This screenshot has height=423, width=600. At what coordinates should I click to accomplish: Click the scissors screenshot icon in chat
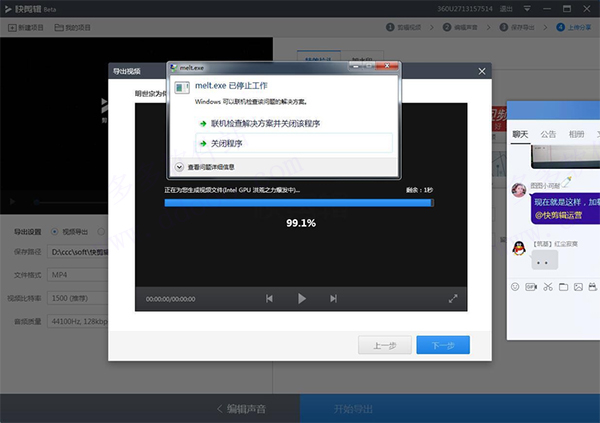[x=548, y=287]
